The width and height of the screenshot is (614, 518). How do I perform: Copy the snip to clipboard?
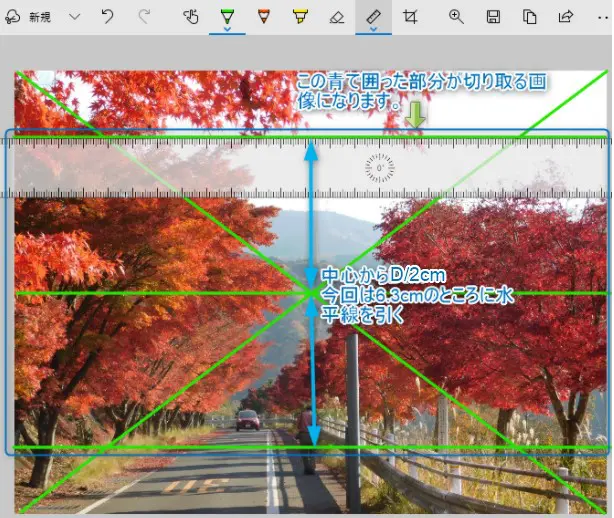529,17
